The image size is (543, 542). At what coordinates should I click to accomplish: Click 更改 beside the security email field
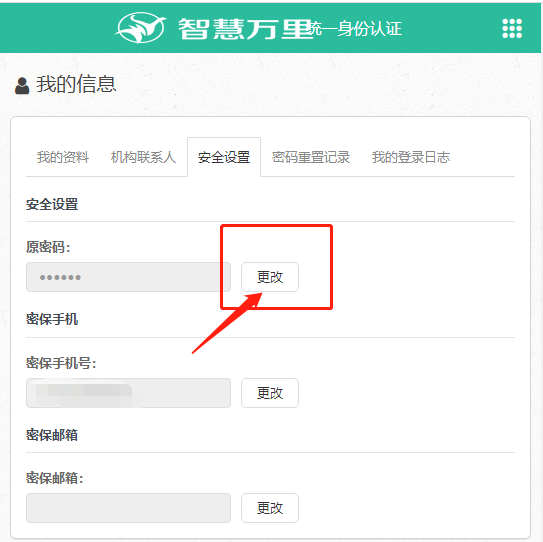270,508
